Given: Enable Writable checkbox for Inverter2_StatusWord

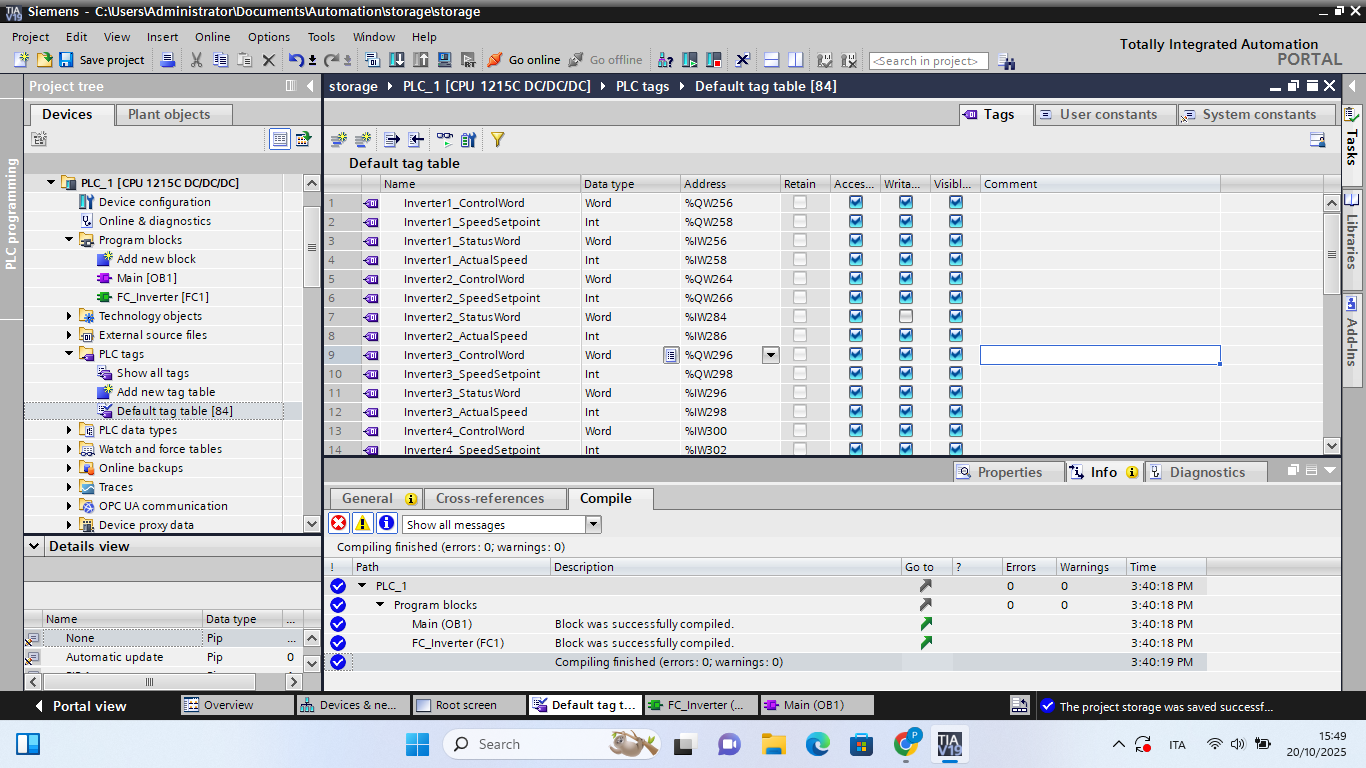Looking at the screenshot, I should click(906, 317).
